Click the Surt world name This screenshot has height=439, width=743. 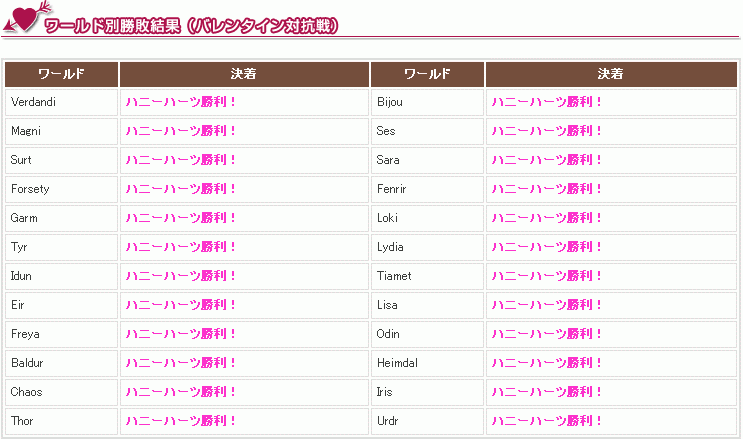click(x=22, y=160)
